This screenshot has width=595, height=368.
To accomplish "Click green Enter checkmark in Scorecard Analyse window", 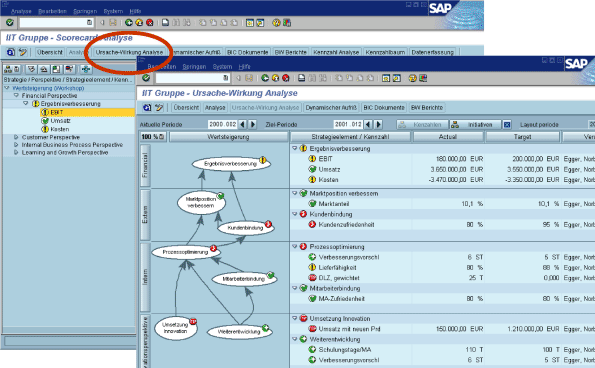I will point(9,23).
